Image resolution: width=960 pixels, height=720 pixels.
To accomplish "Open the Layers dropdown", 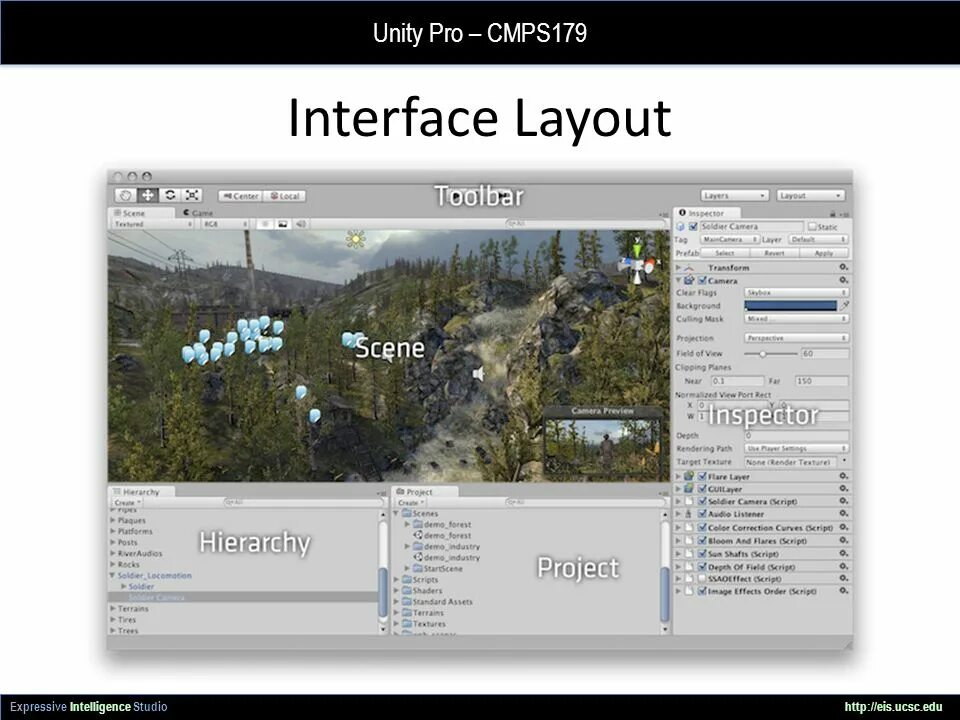I will (x=734, y=195).
